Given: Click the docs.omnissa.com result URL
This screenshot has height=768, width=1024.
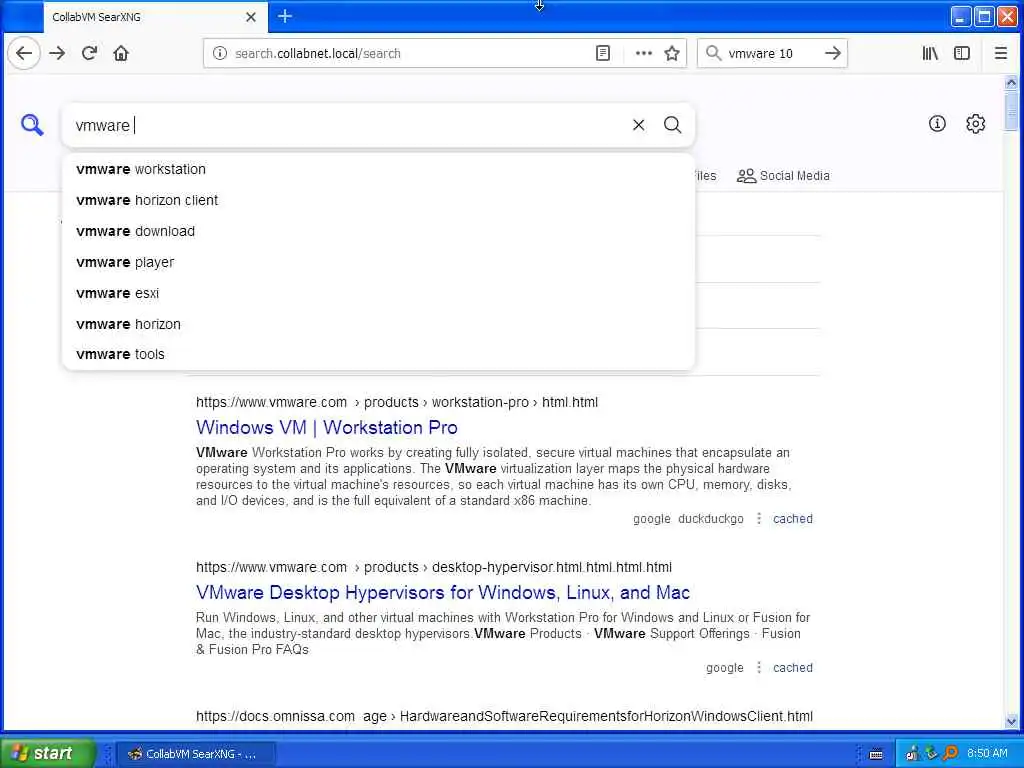Looking at the screenshot, I should pyautogui.click(x=504, y=716).
